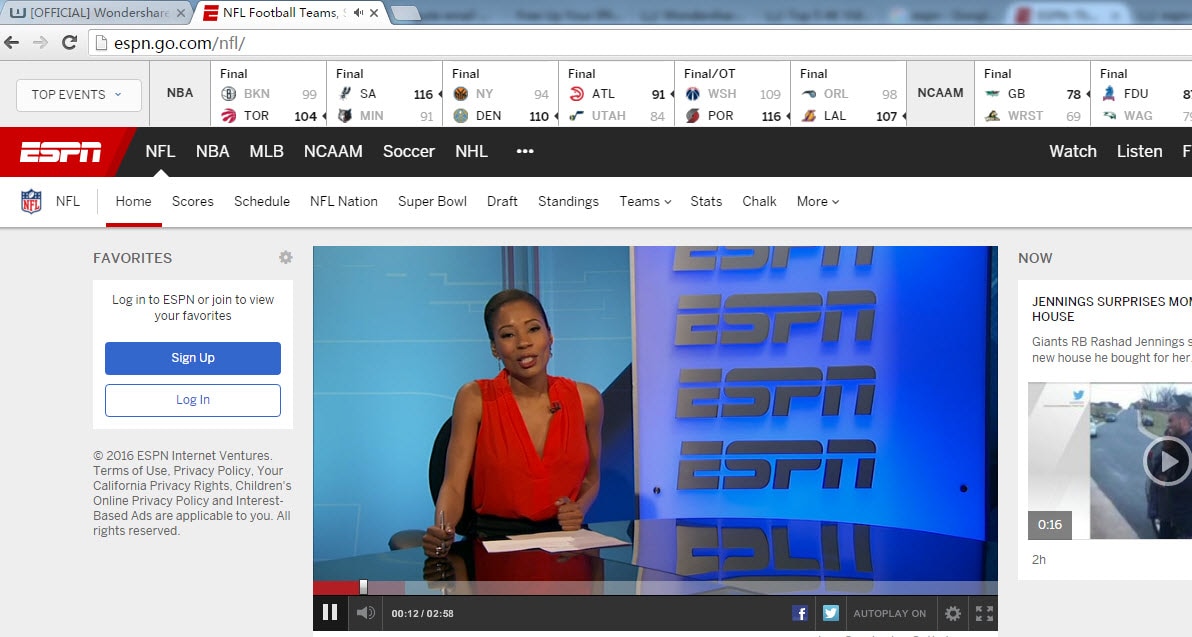
Task: Open Jennings Surprises Mom headline
Action: tap(1111, 309)
